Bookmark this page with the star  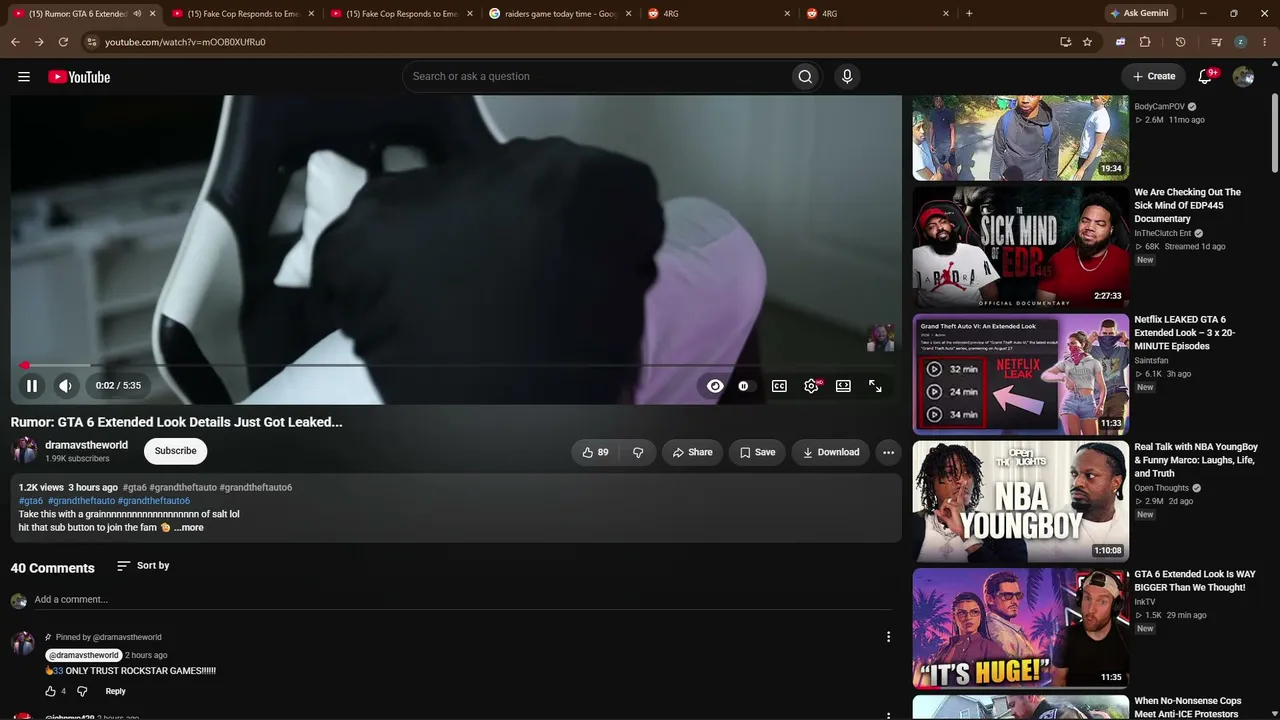(x=1087, y=42)
